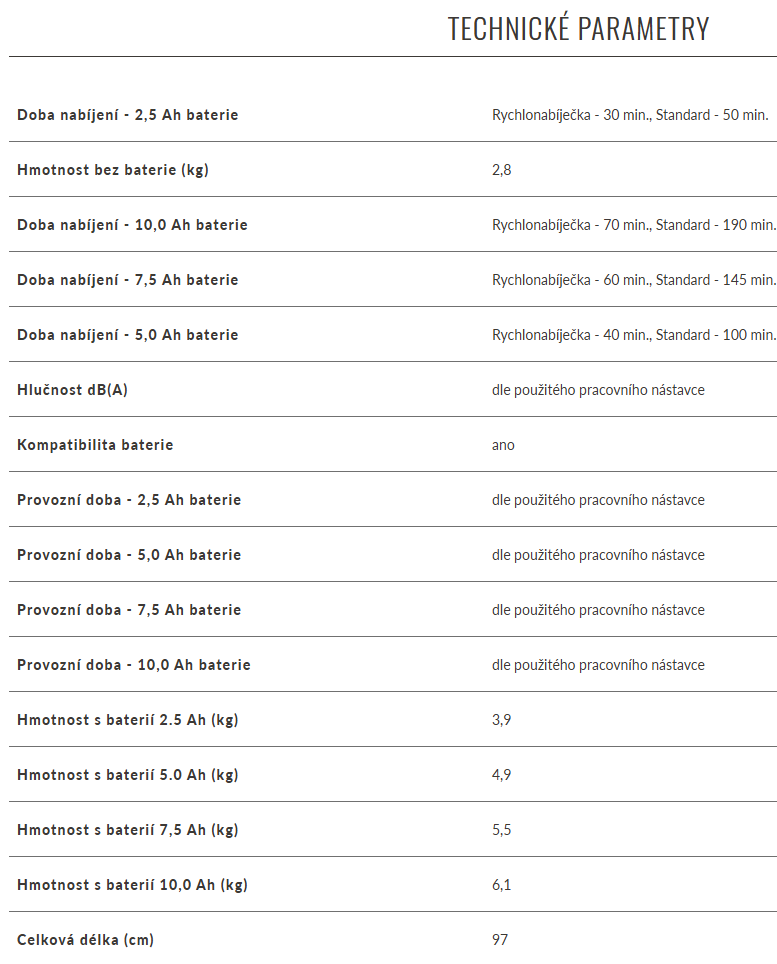Click the 3,9 weight value
The width and height of the screenshot is (777, 964).
(502, 720)
